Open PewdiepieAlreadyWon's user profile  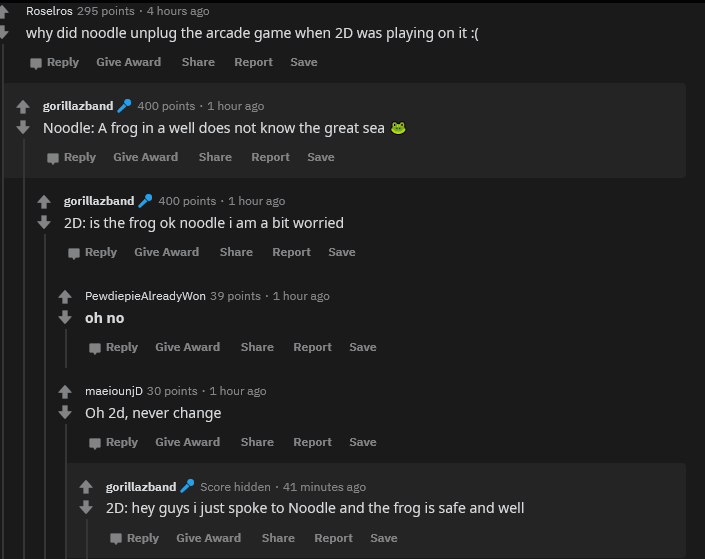click(145, 296)
